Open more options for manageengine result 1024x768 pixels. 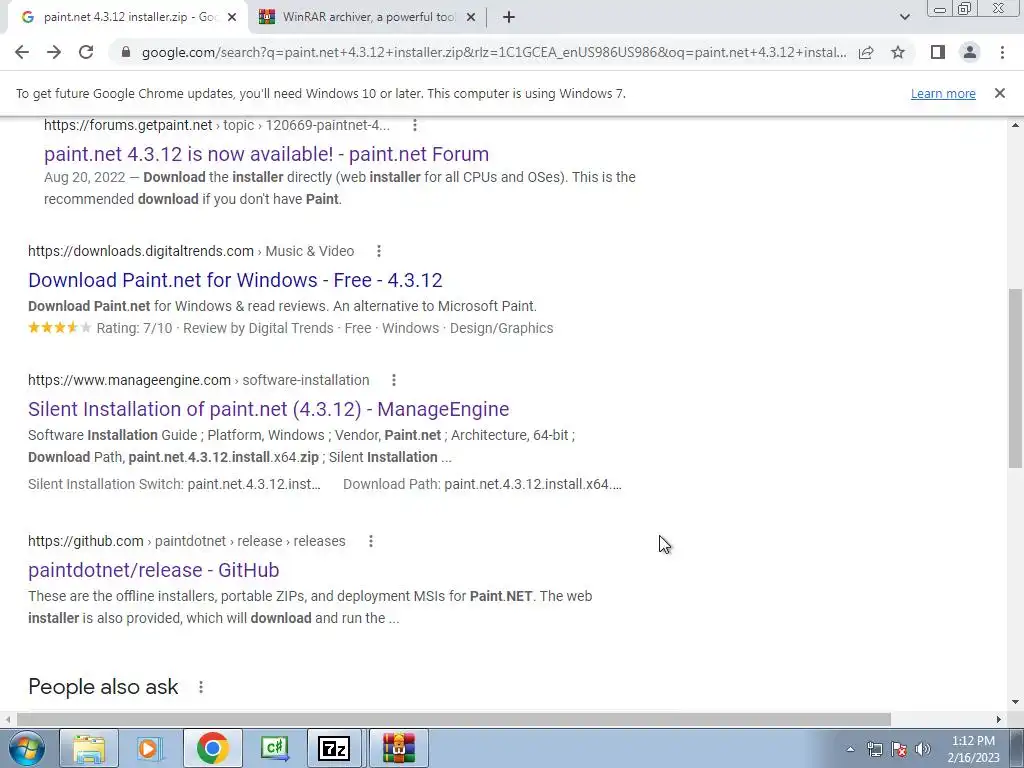tap(394, 380)
